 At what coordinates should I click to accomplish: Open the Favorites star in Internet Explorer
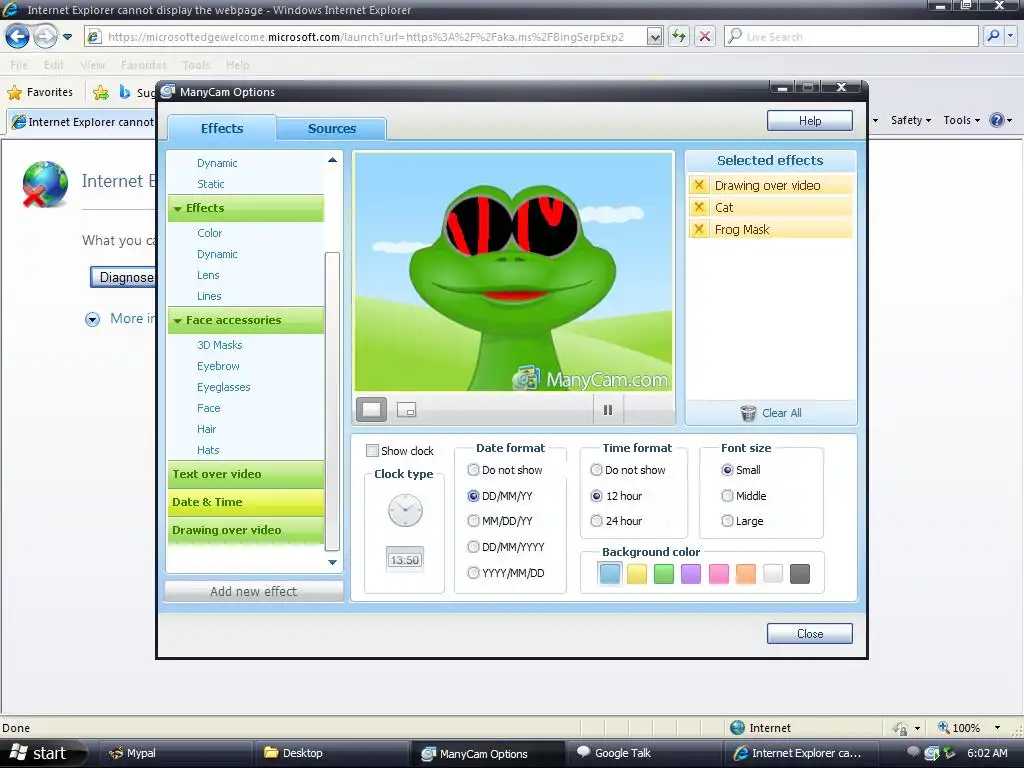(14, 93)
